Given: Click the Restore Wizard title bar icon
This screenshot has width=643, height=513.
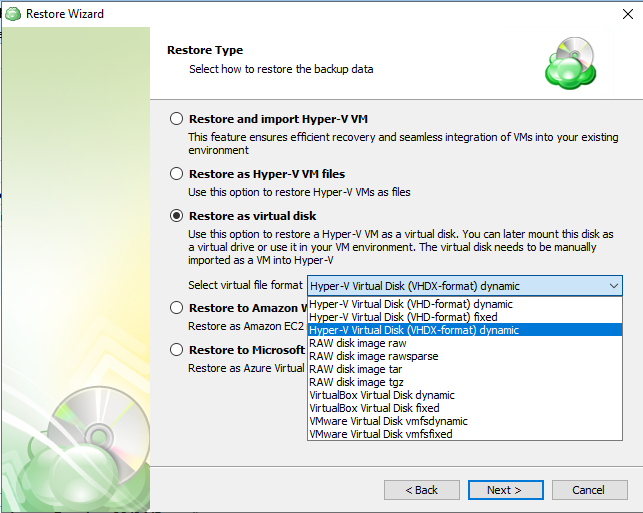Looking at the screenshot, I should [x=12, y=14].
